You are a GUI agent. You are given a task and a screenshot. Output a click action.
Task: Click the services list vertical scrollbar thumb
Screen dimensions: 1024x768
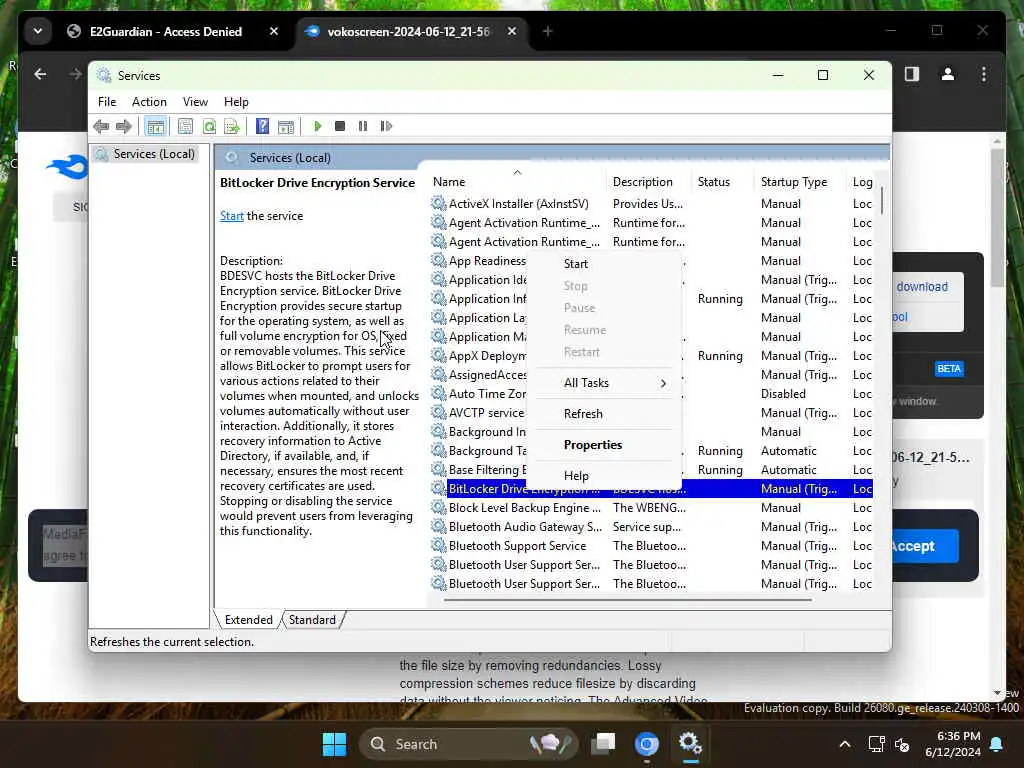[x=882, y=200]
